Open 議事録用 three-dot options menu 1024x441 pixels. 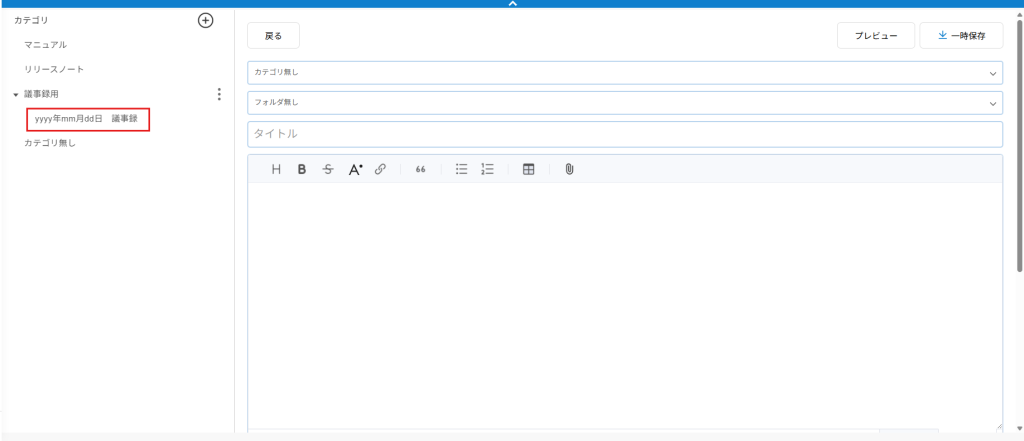tap(219, 94)
